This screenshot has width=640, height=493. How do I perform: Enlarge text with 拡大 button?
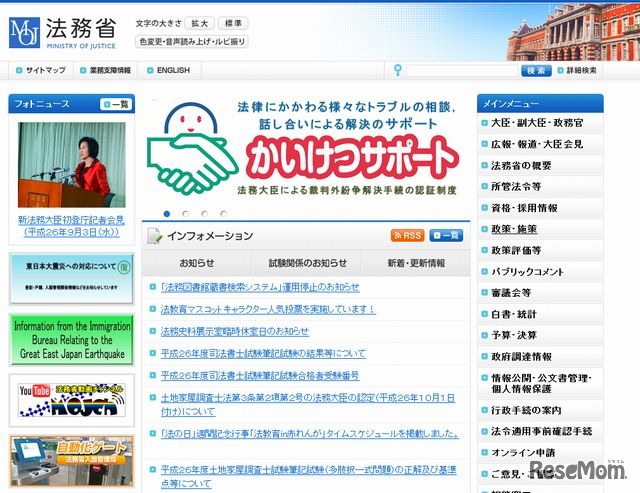(200, 23)
